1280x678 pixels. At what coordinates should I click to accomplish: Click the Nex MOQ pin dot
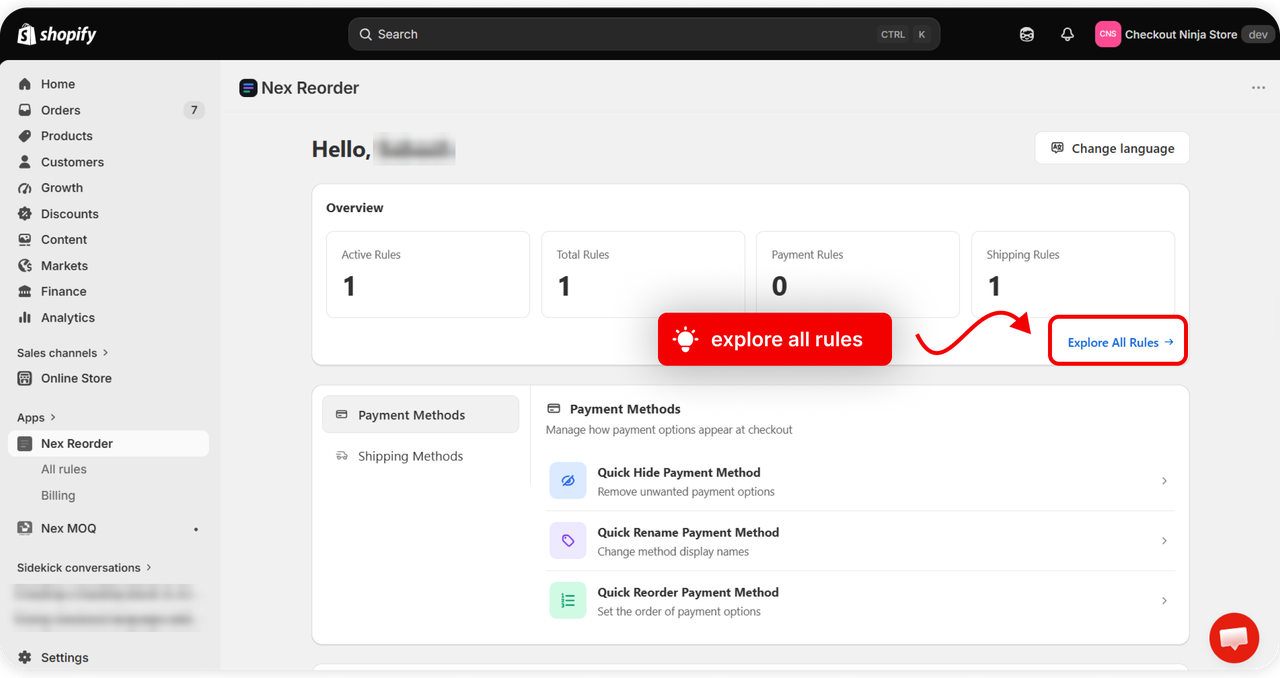click(x=196, y=529)
